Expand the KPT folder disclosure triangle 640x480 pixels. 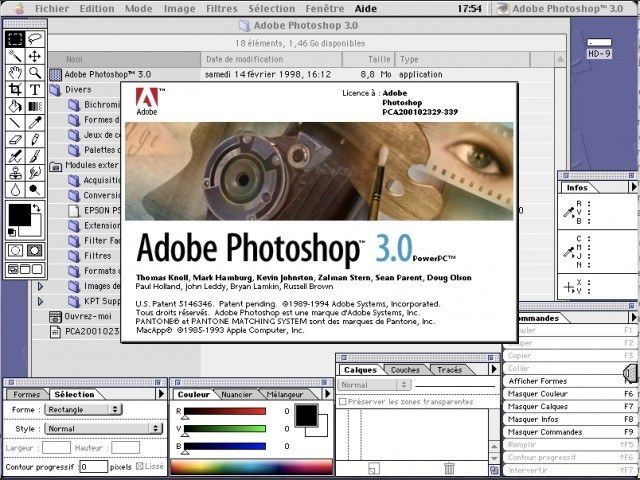coord(40,302)
